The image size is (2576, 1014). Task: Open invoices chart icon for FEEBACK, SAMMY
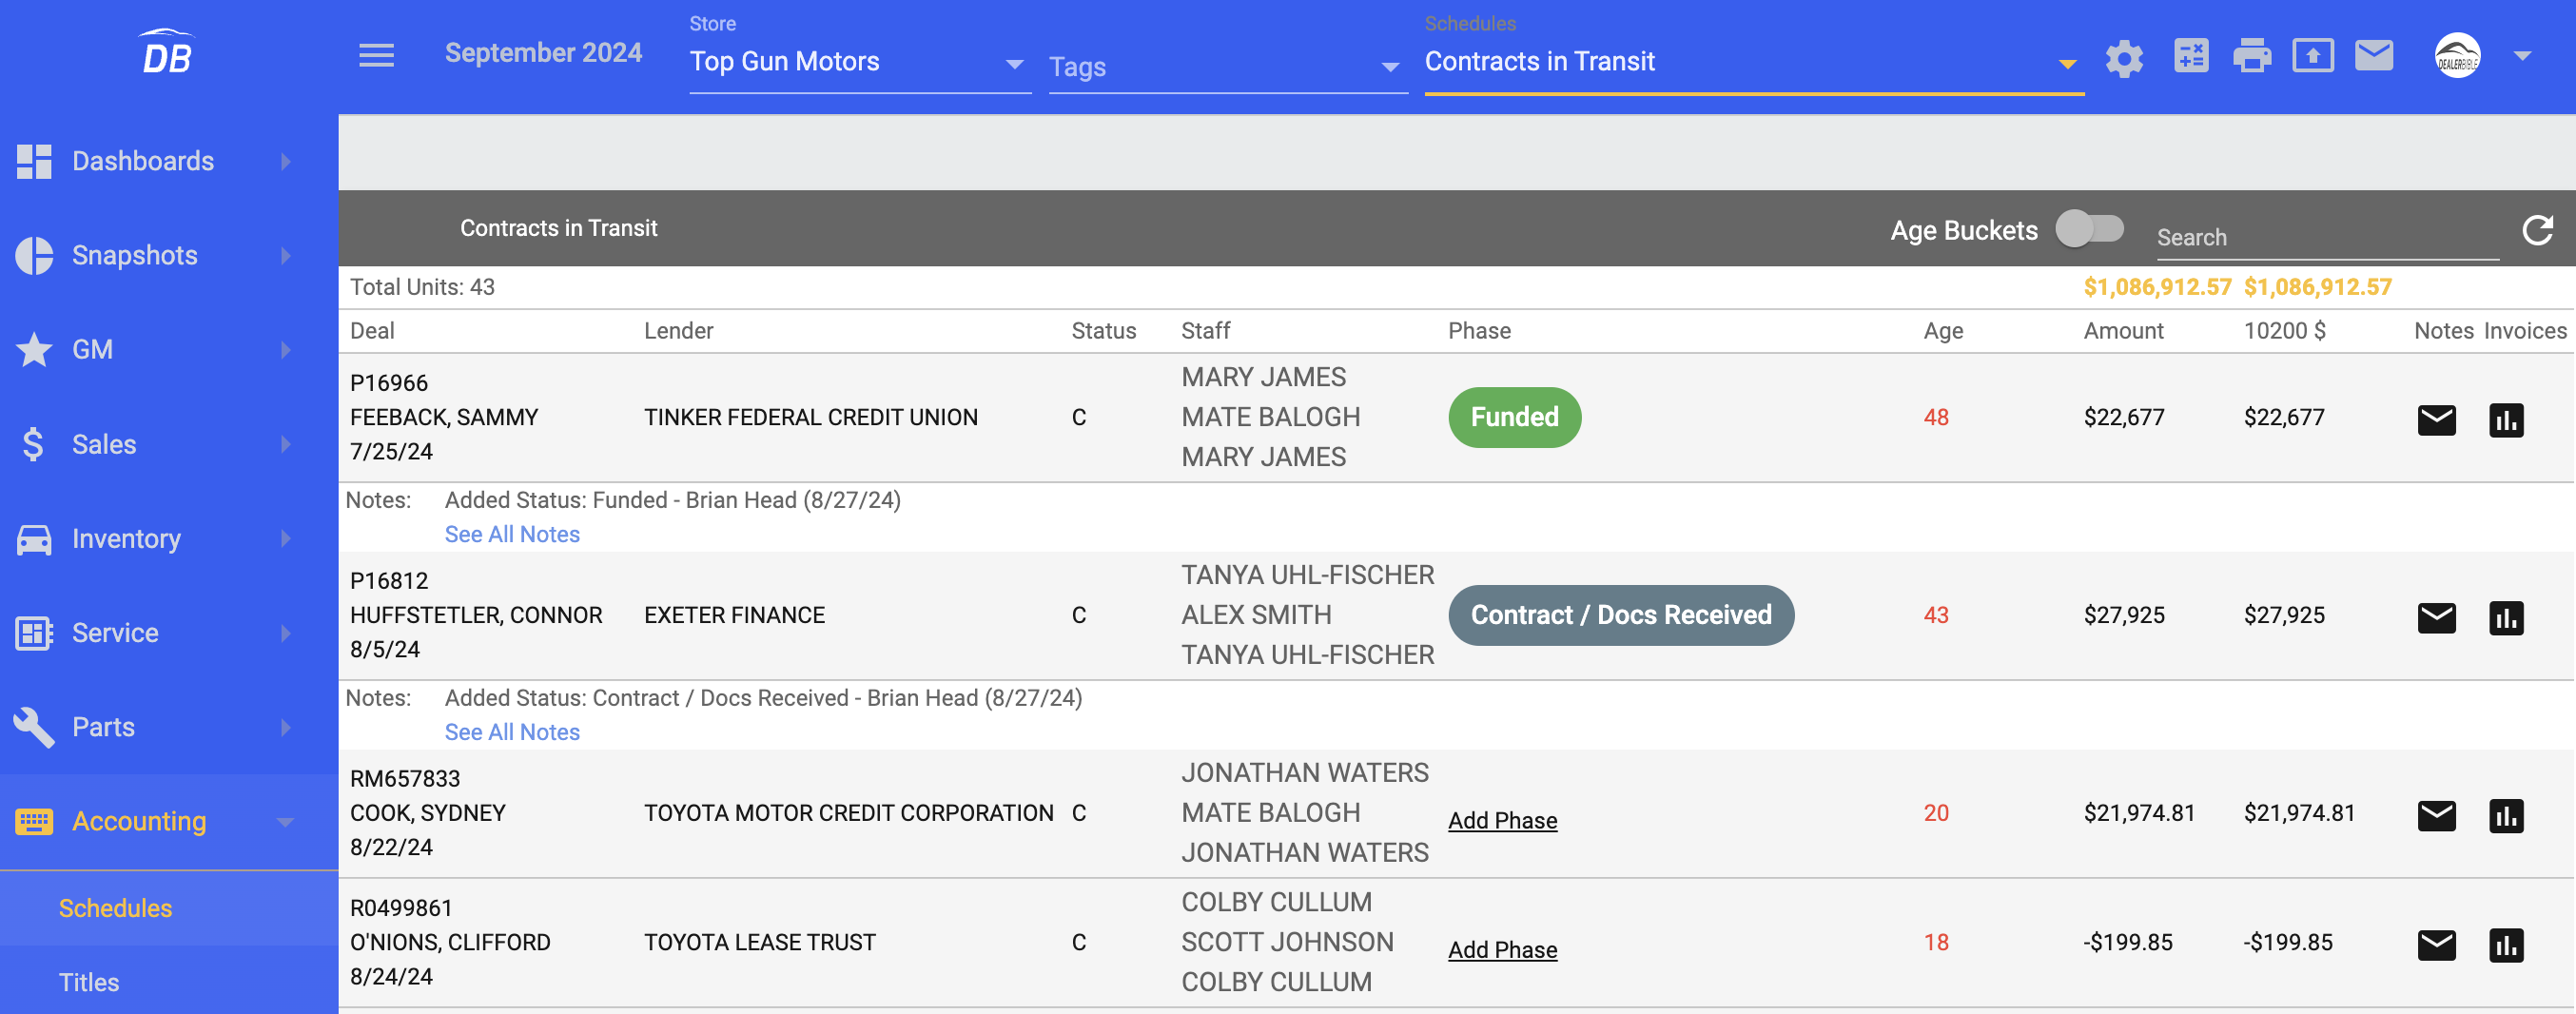point(2506,420)
